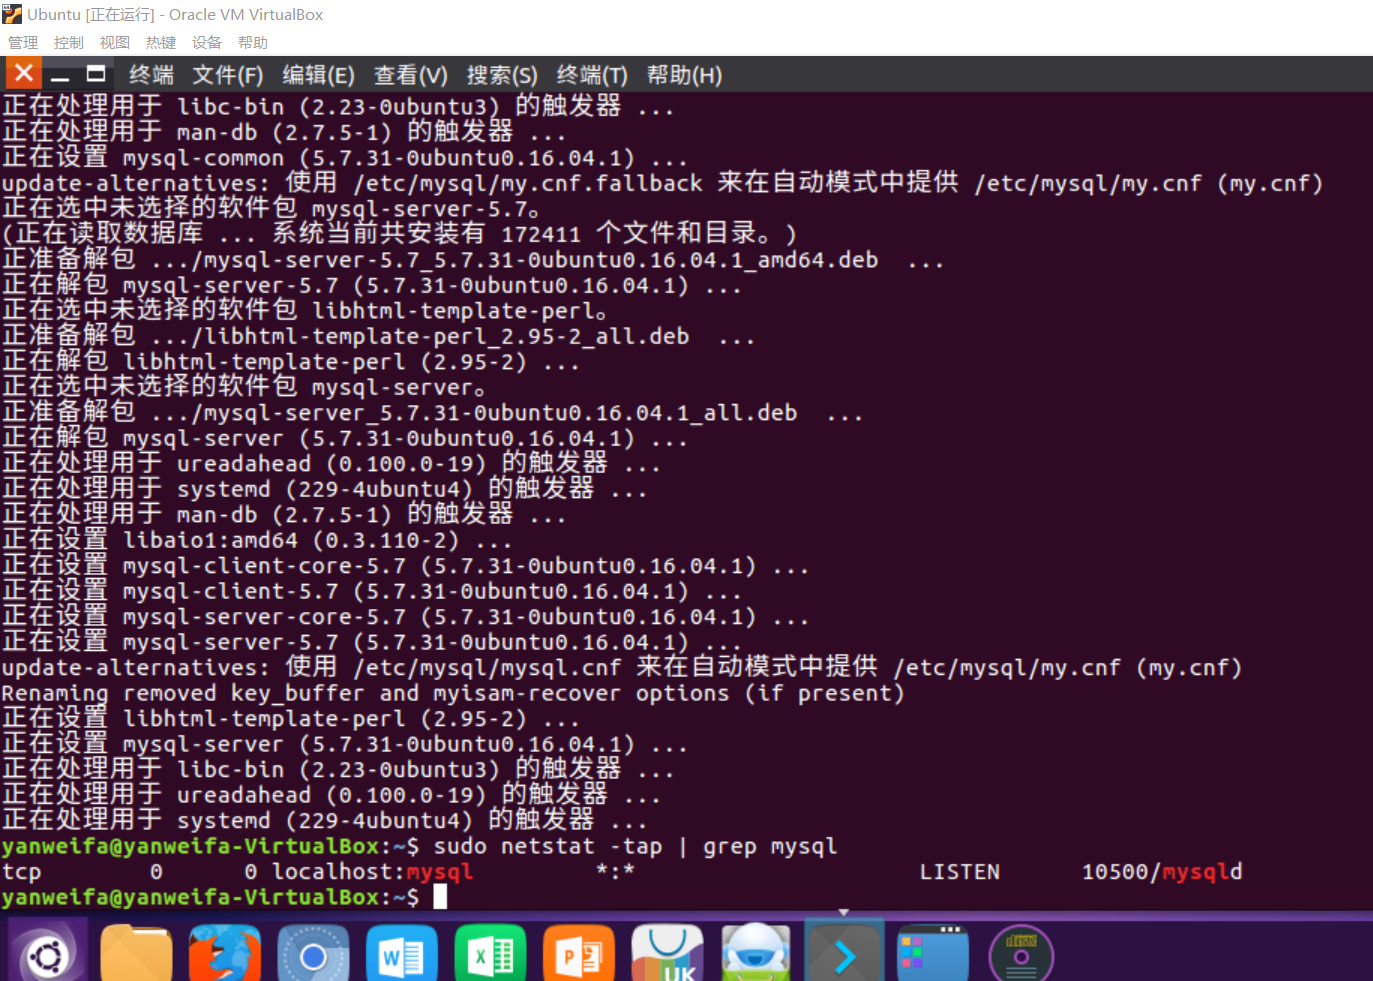Open the 终端(T) menu
This screenshot has width=1373, height=981.
592,75
